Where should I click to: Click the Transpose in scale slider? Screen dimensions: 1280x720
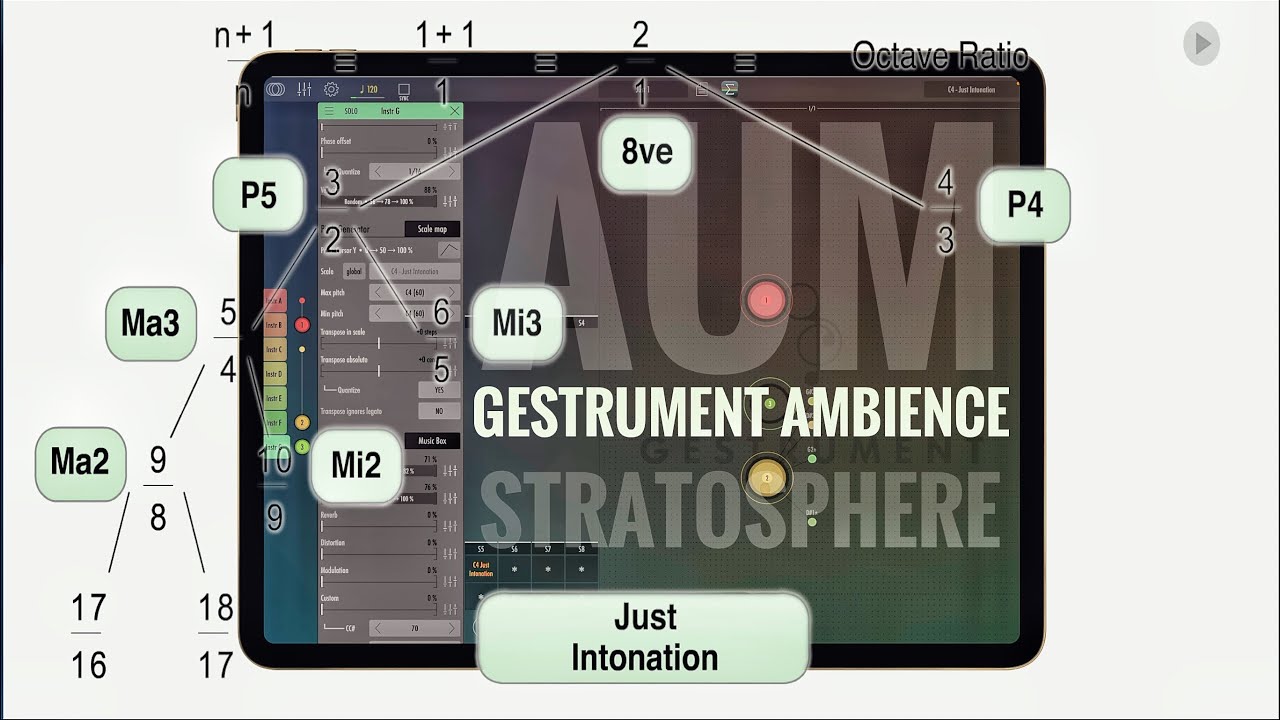[x=379, y=344]
